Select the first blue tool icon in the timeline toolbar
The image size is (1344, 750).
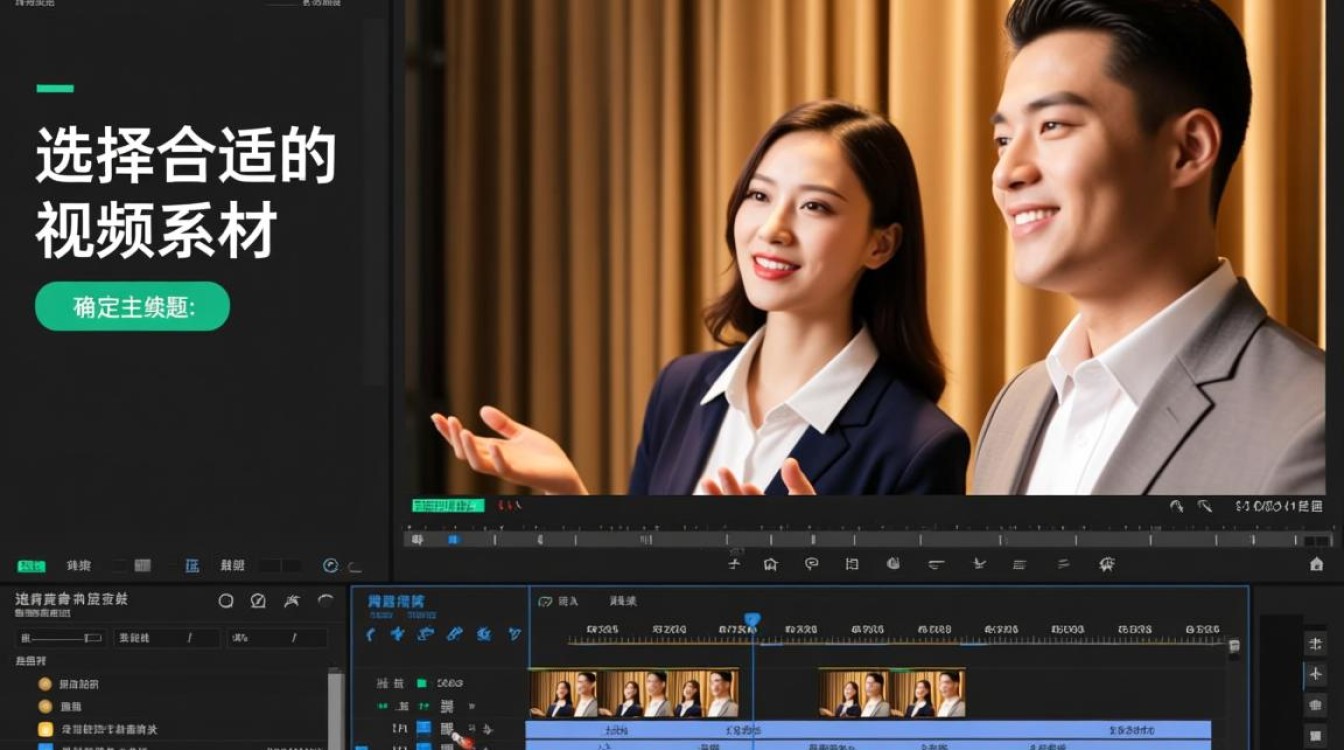coord(371,634)
